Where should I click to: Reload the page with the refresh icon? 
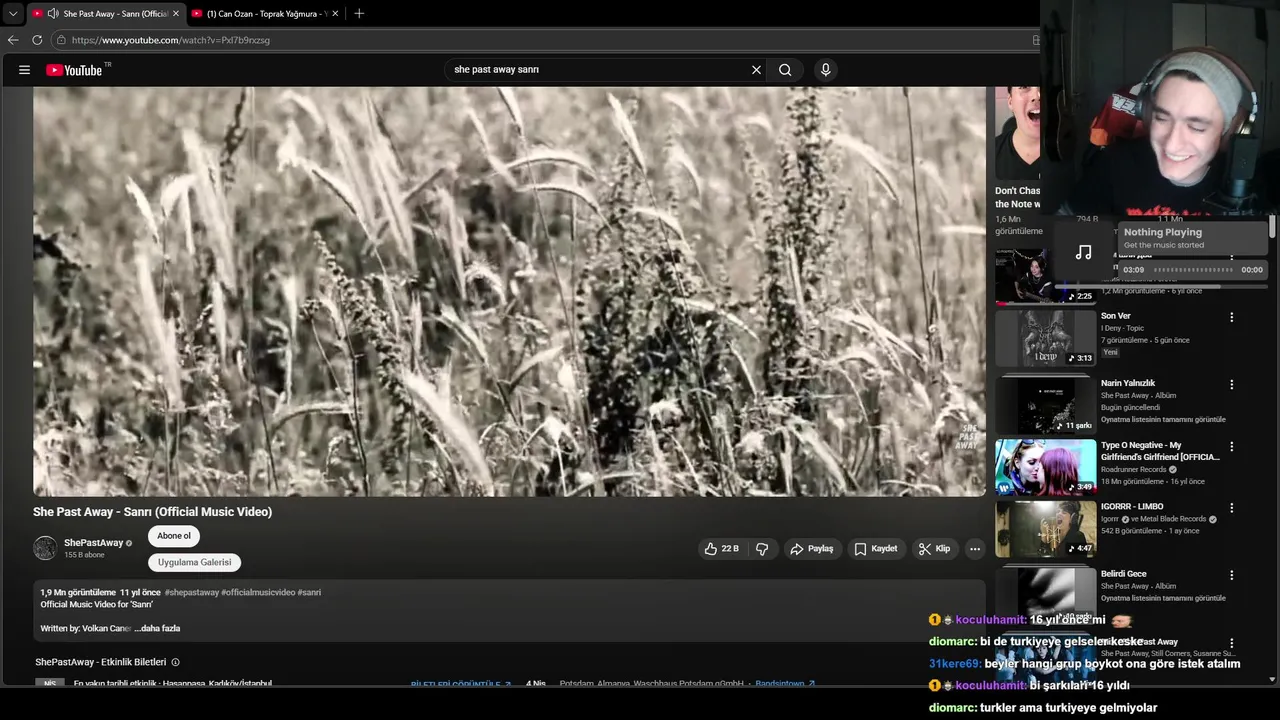37,40
